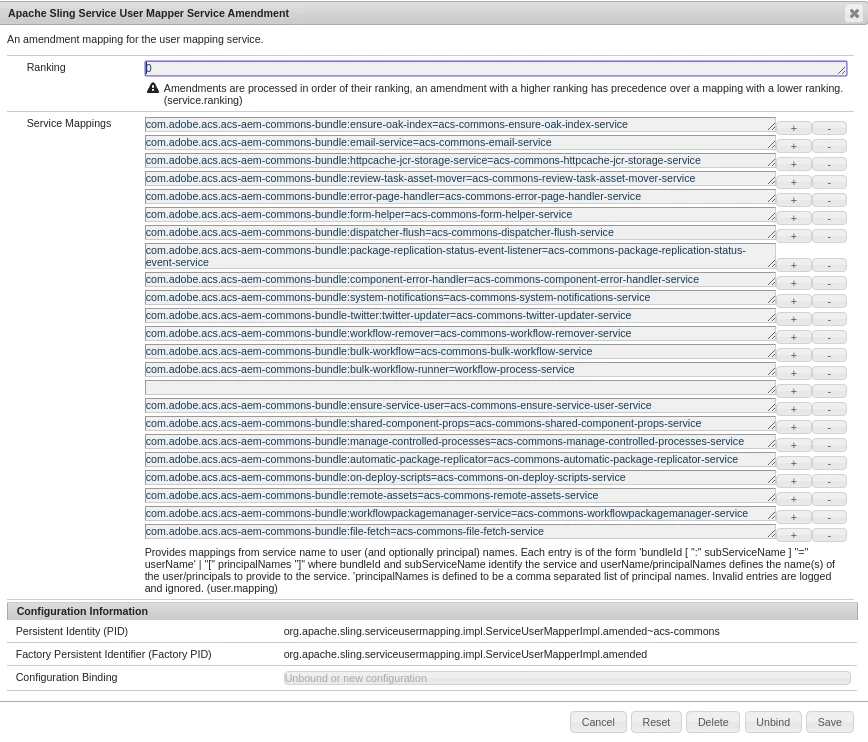Screen dimensions: 868x742
Task: Remove the file-fetch mapping row
Action: (x=829, y=535)
